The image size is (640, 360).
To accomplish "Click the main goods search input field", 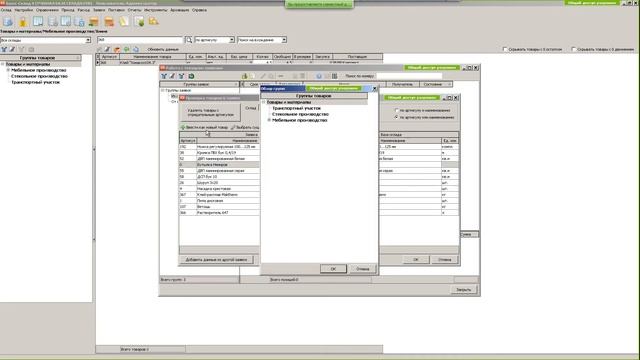I will coord(140,40).
